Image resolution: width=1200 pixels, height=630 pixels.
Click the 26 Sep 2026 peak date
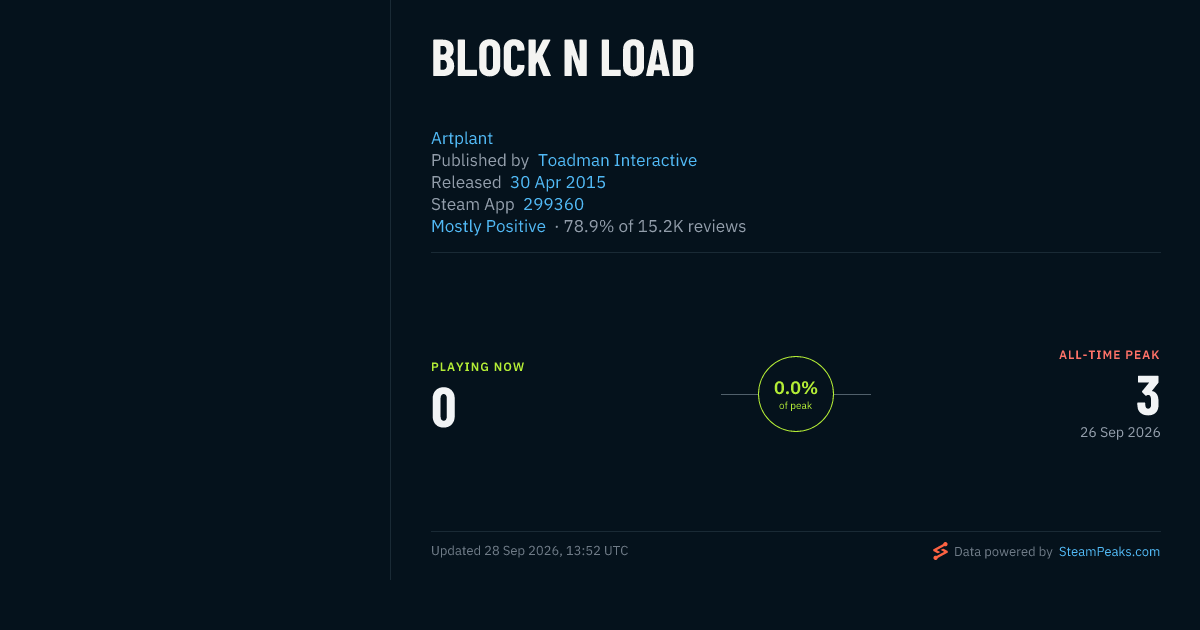point(1120,433)
